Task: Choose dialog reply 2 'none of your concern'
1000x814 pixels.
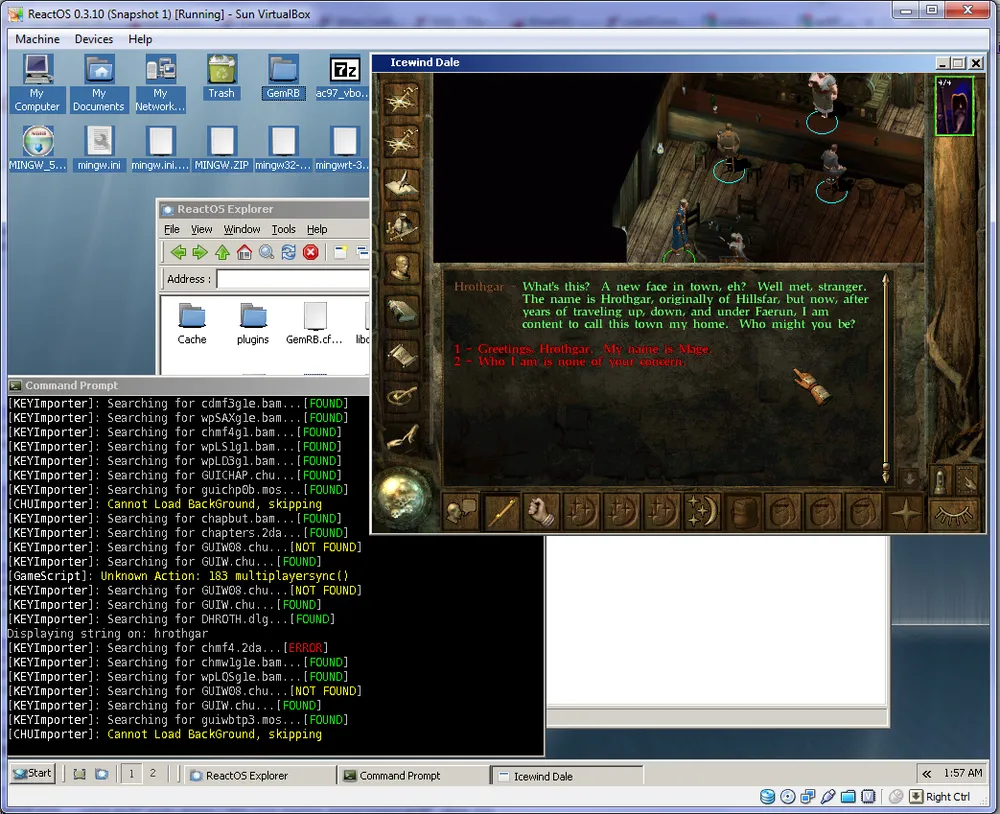Action: 570,362
